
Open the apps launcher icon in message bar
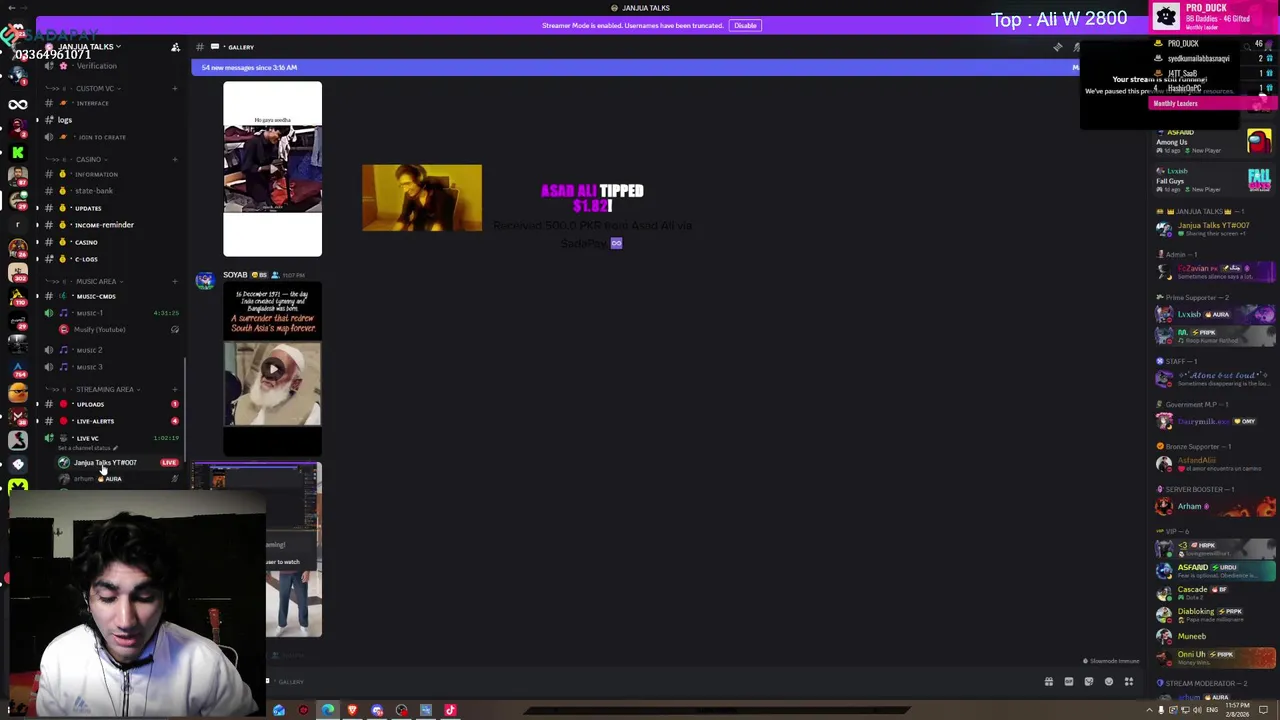1129,682
